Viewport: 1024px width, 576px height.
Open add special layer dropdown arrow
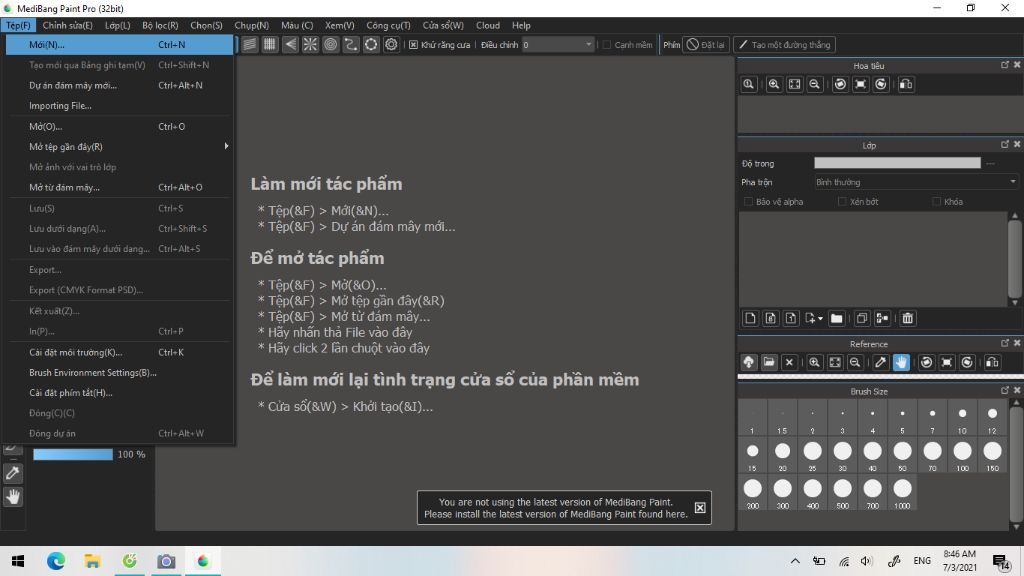pos(820,318)
